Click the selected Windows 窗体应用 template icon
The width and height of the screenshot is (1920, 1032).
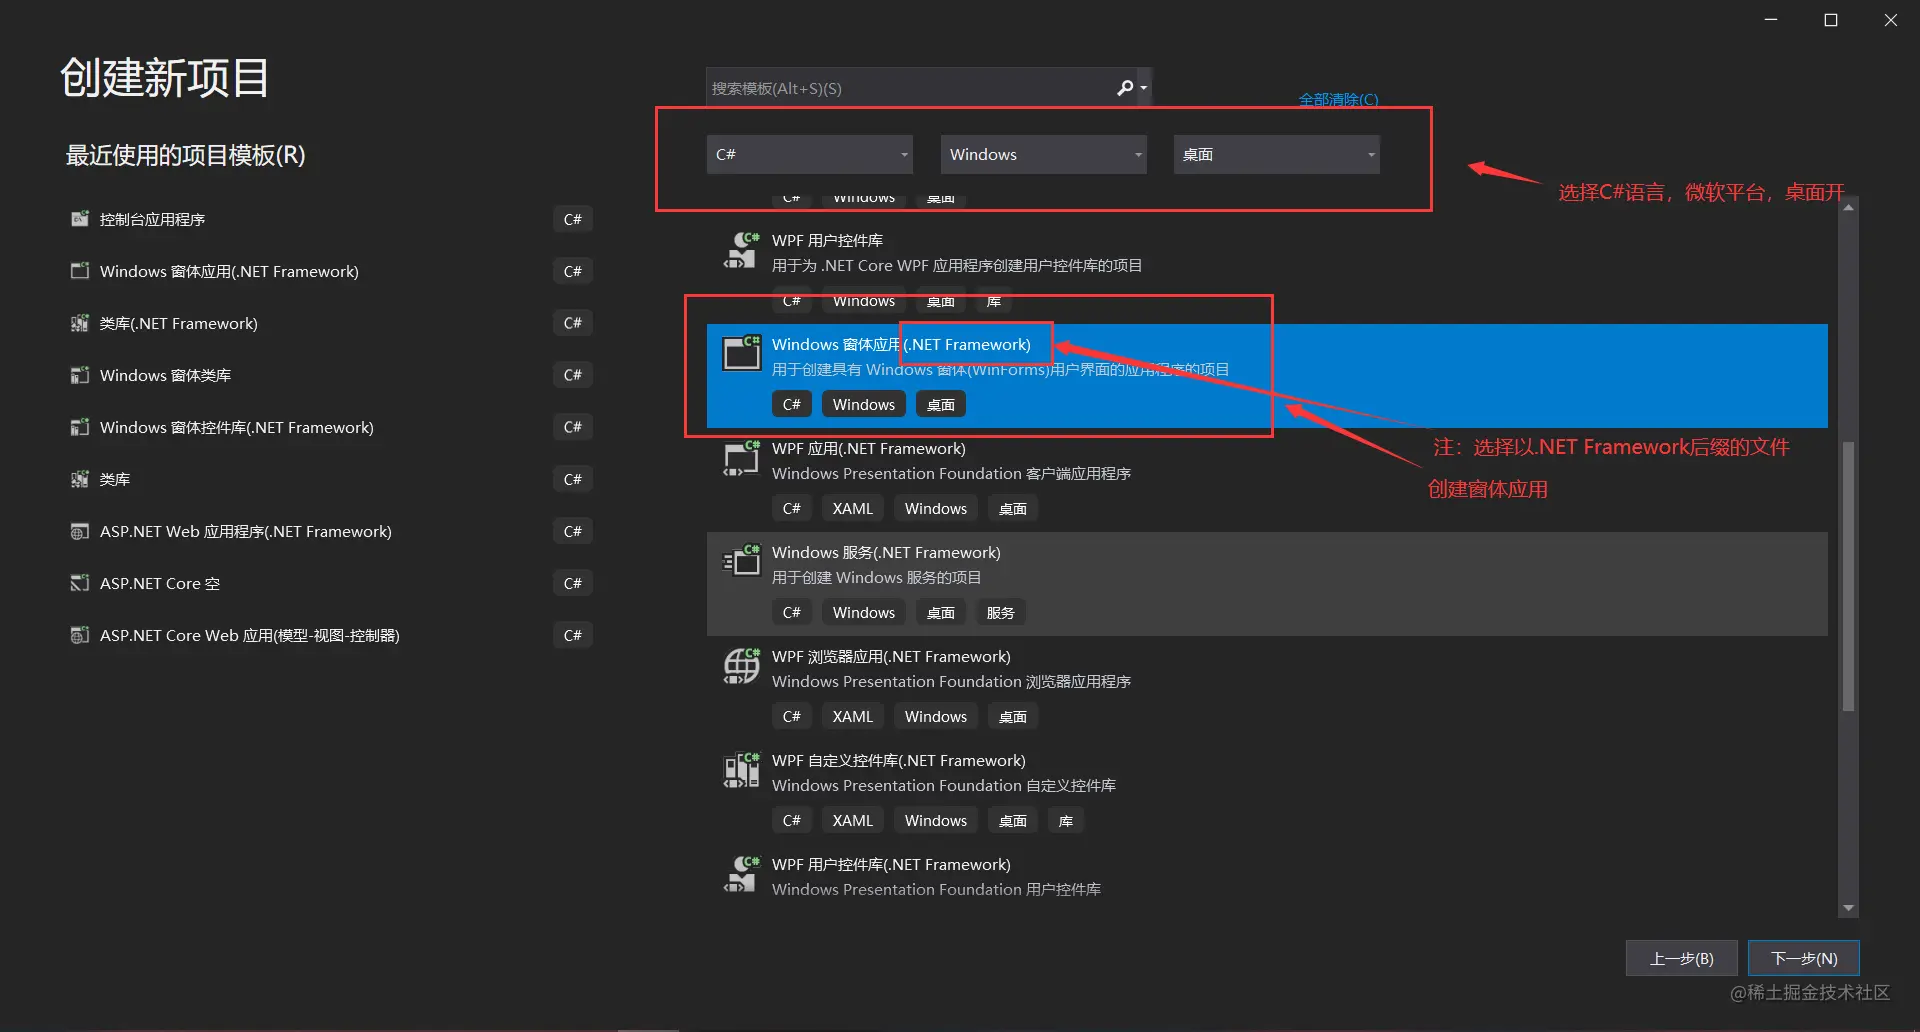coord(741,353)
